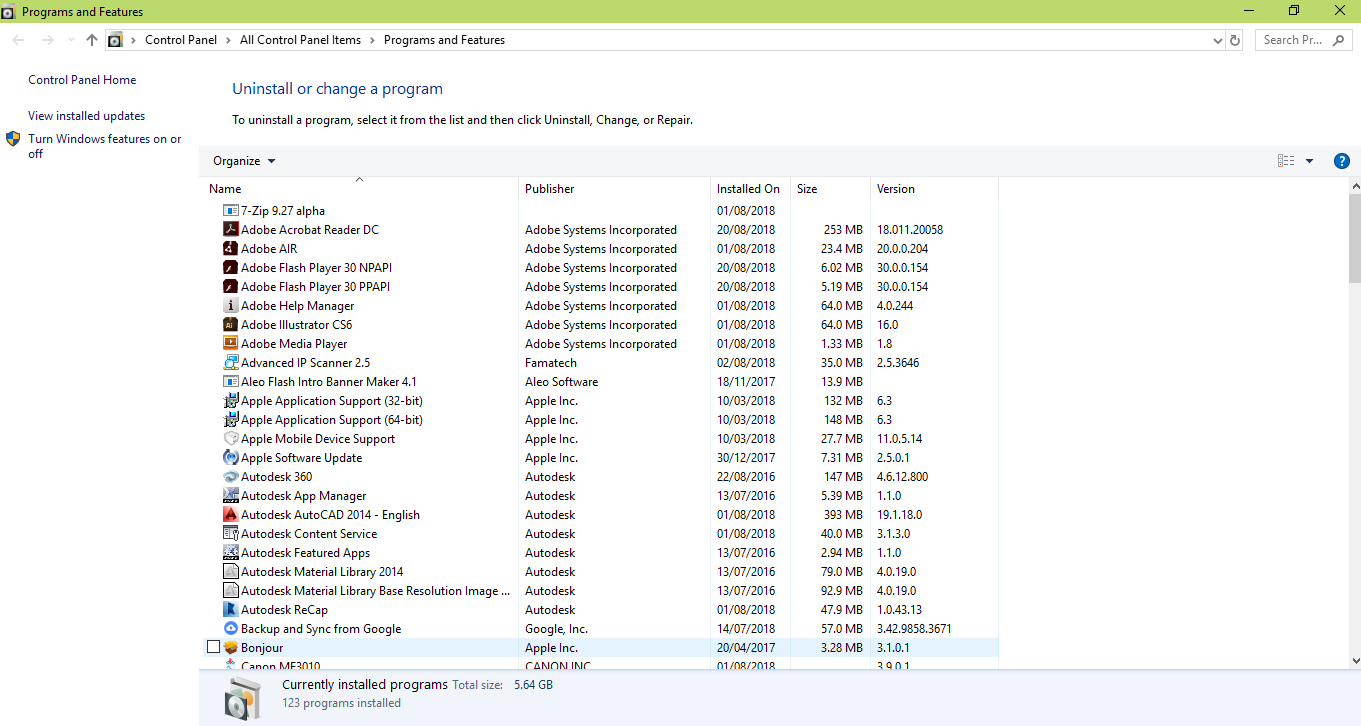Click the shield icon beside Turn Windows features
The height and width of the screenshot is (726, 1361).
[x=13, y=139]
